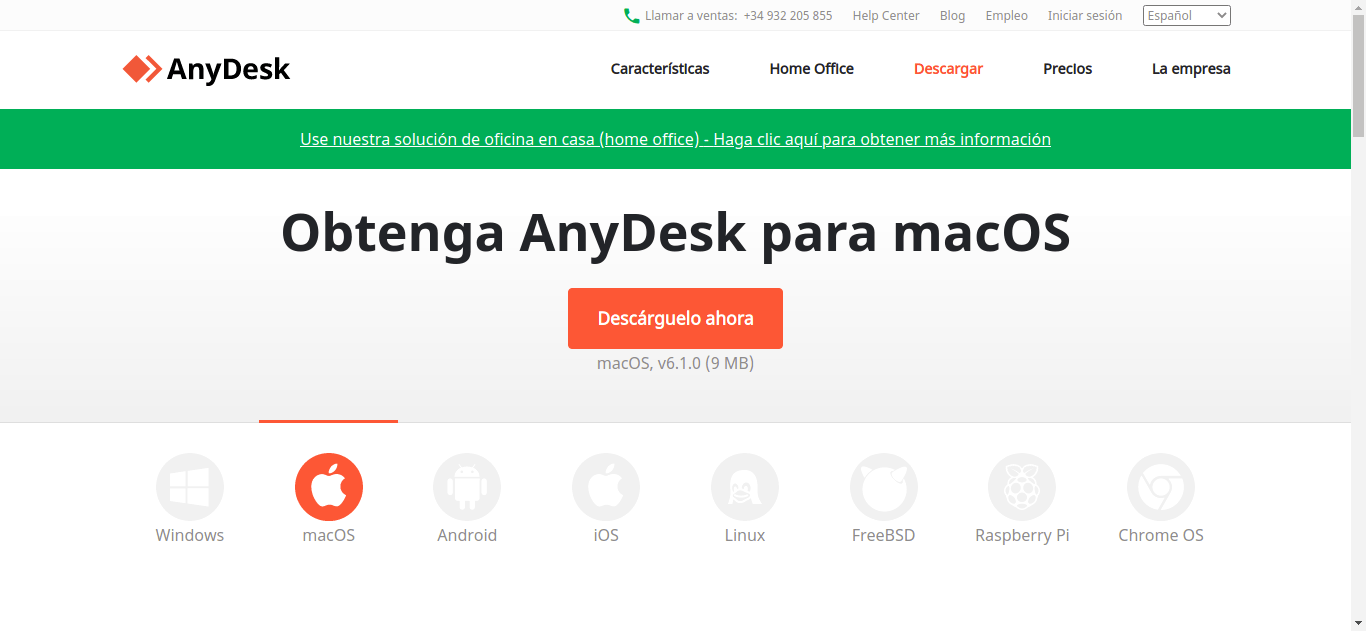The image size is (1366, 631).
Task: Open the Iniciar sesión link
Action: (x=1084, y=15)
